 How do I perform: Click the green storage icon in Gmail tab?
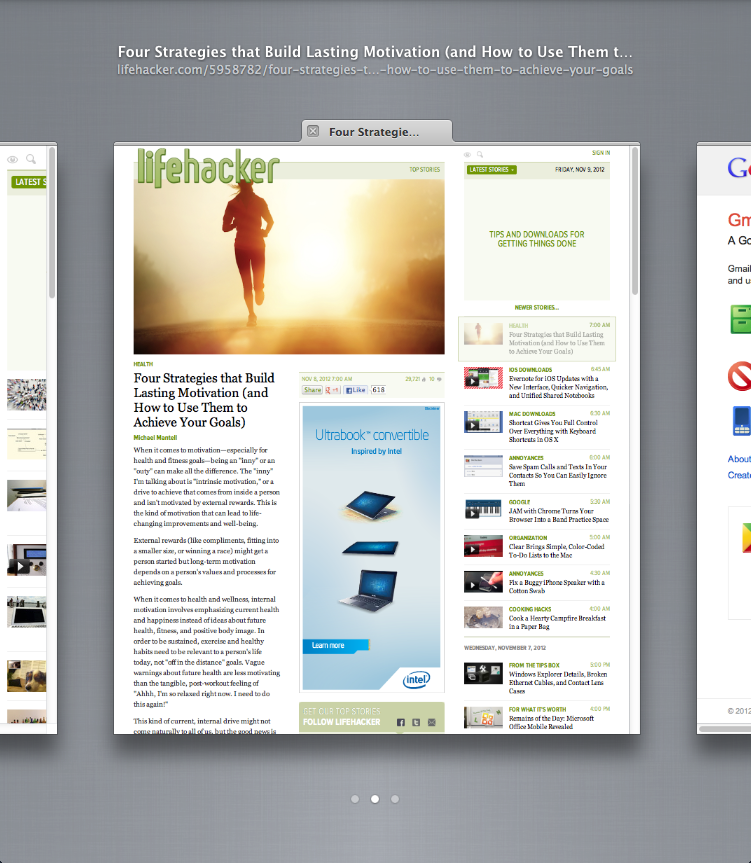coord(741,319)
